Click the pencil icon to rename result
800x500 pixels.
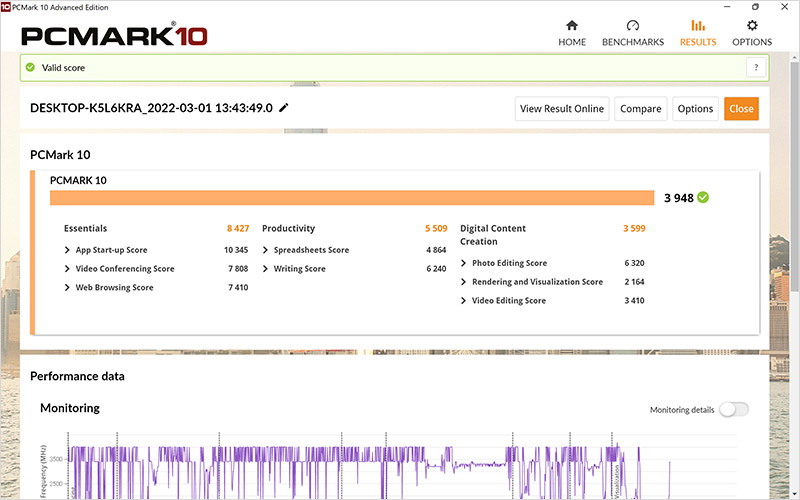click(284, 108)
